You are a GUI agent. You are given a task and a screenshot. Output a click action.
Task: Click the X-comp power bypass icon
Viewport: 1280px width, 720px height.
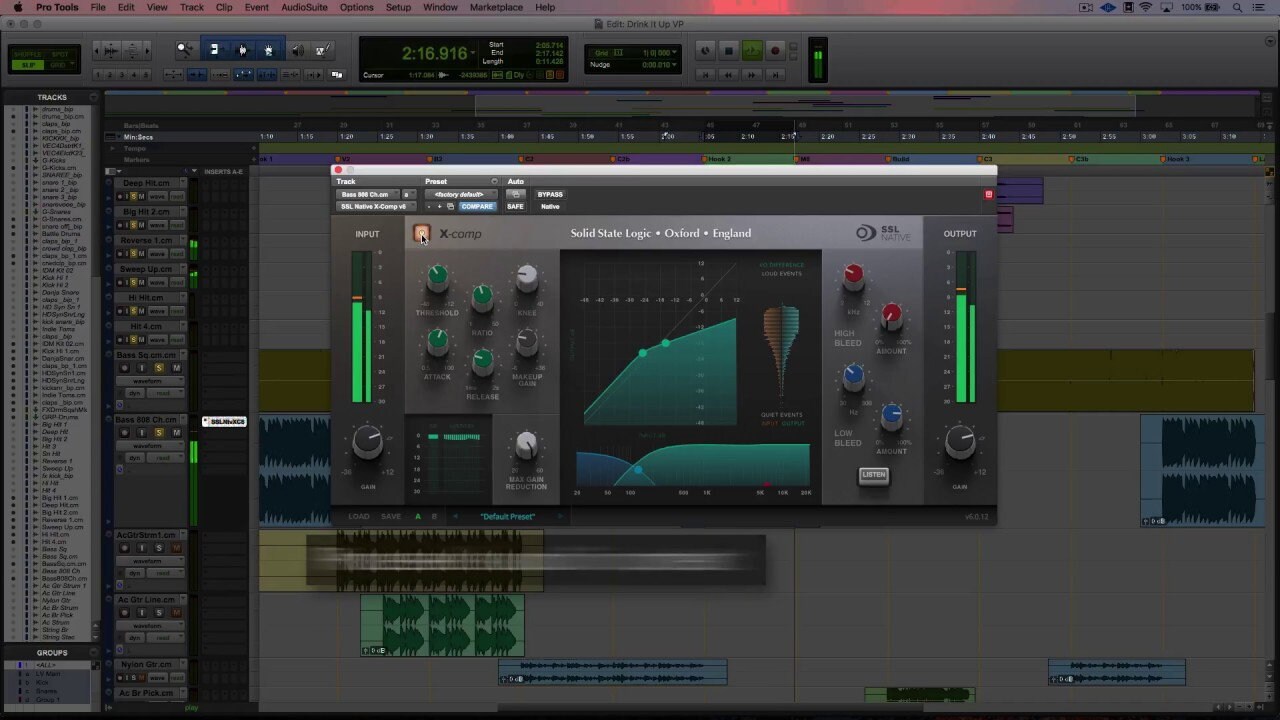tap(421, 233)
